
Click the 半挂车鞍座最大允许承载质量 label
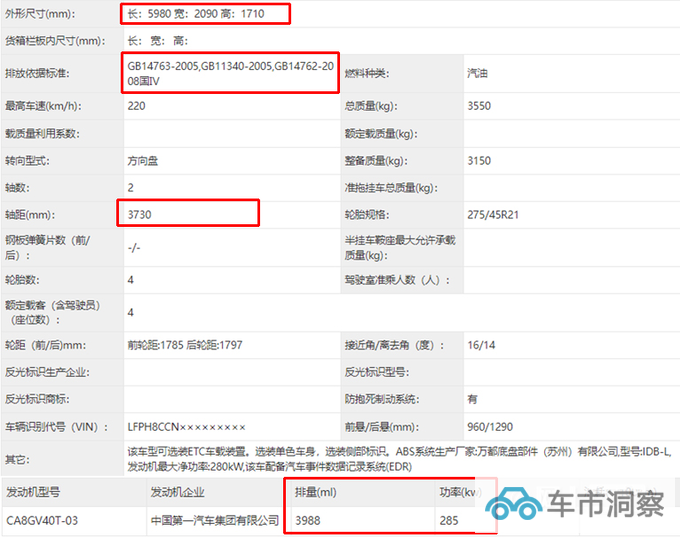[400, 248]
